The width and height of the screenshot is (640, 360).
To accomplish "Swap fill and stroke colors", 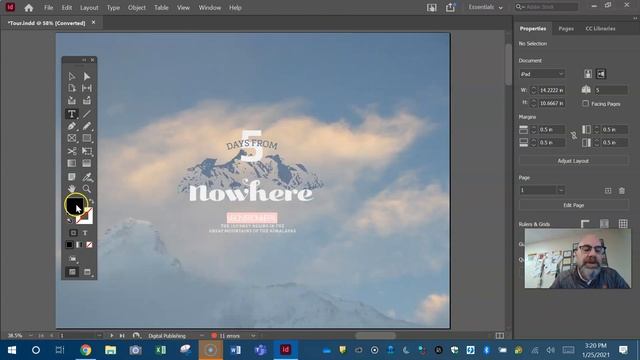I will click(91, 202).
